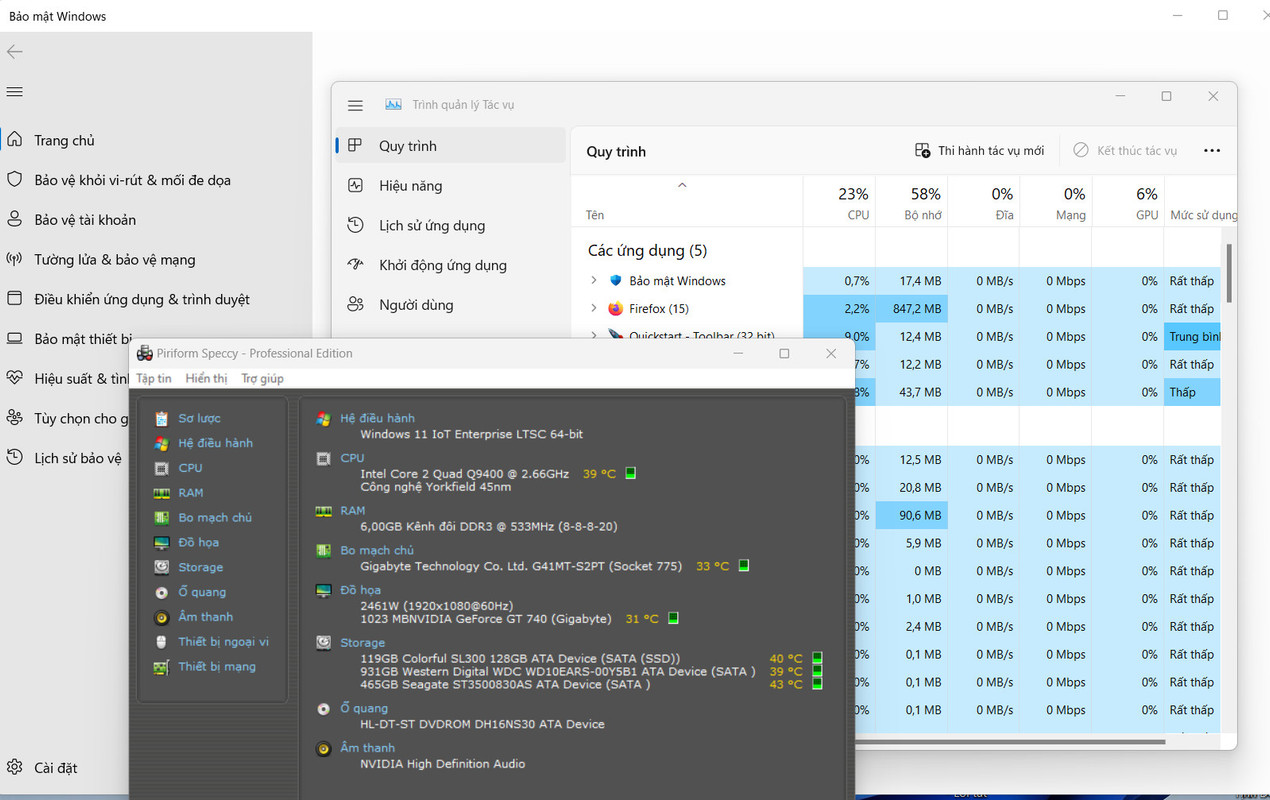Click CPU temperature indicator next to 39 °C

(x=631, y=473)
